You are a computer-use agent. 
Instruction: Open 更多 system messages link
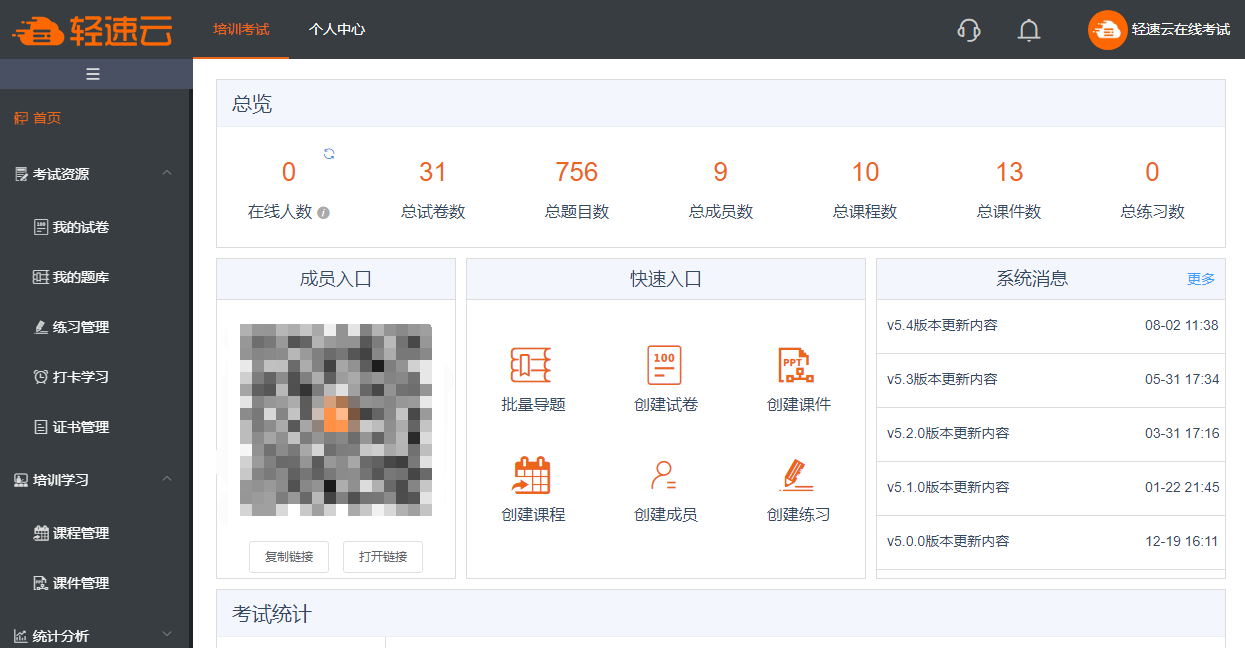pos(1200,279)
